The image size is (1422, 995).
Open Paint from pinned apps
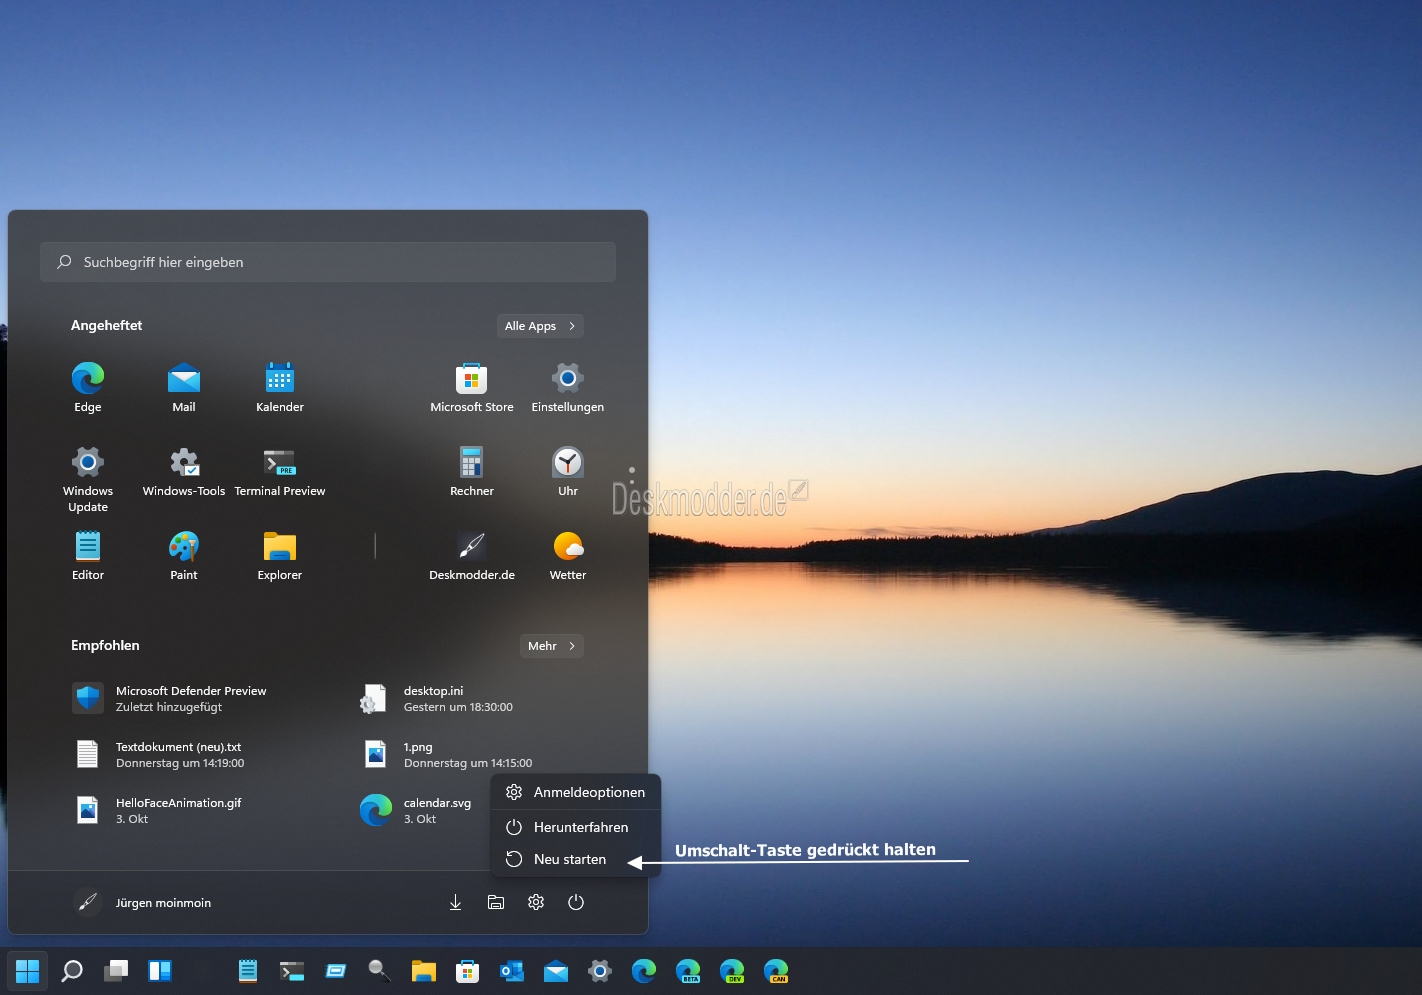click(x=184, y=555)
